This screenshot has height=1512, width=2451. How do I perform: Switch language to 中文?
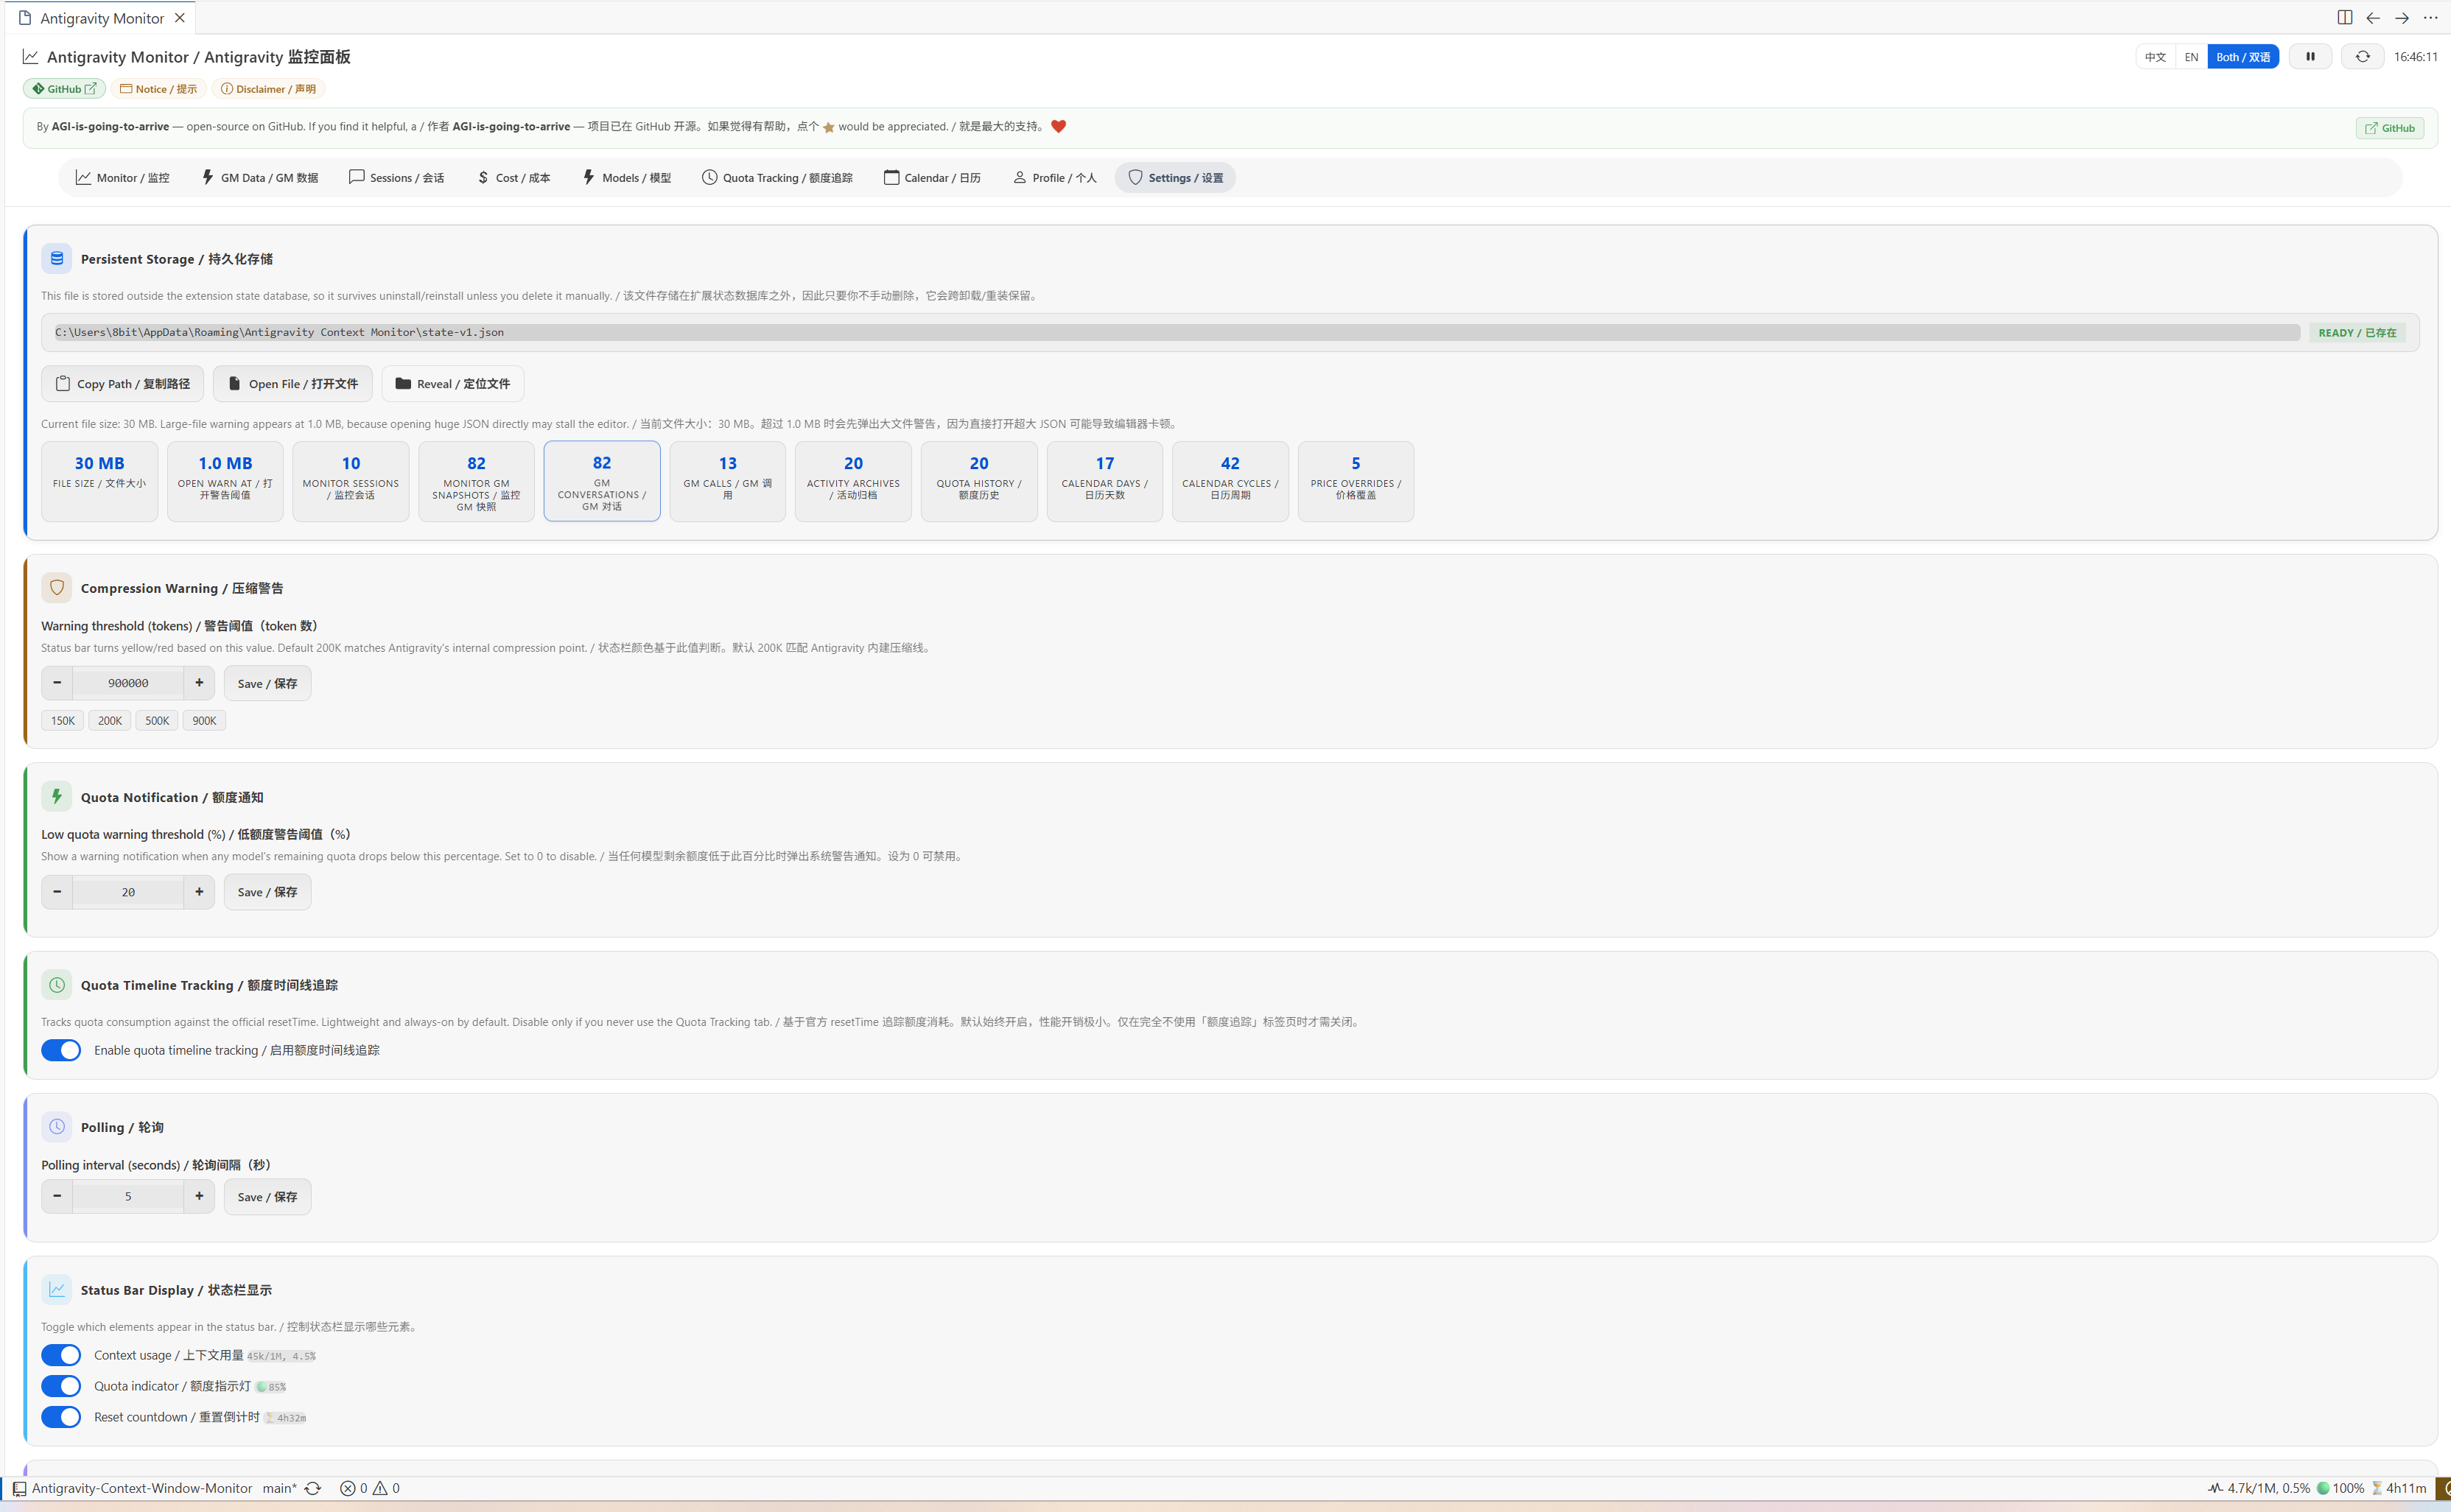(x=2156, y=57)
